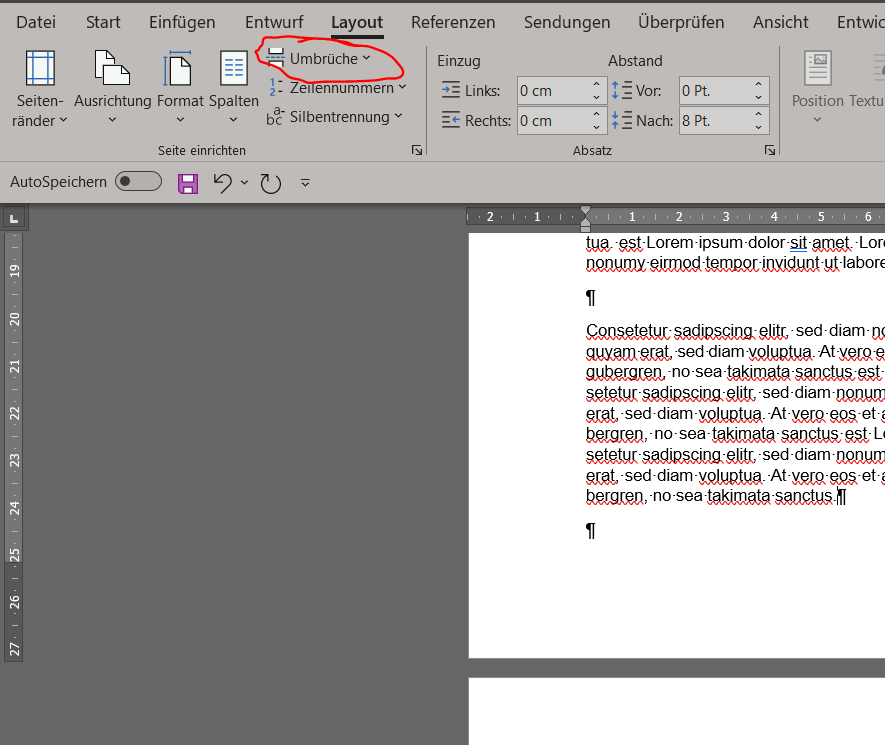Viewport: 885px width, 745px height.
Task: Click spacing after icon beside Nach
Action: tap(622, 120)
